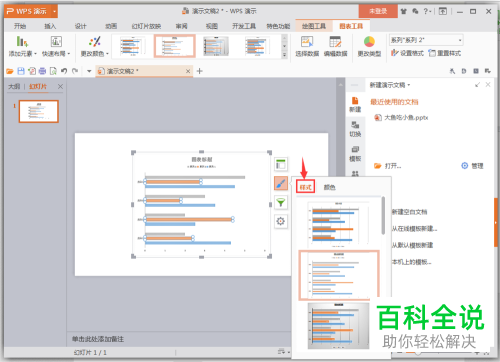Click 从默认模板新建 in task pane
500x362 pixels.
[412, 245]
